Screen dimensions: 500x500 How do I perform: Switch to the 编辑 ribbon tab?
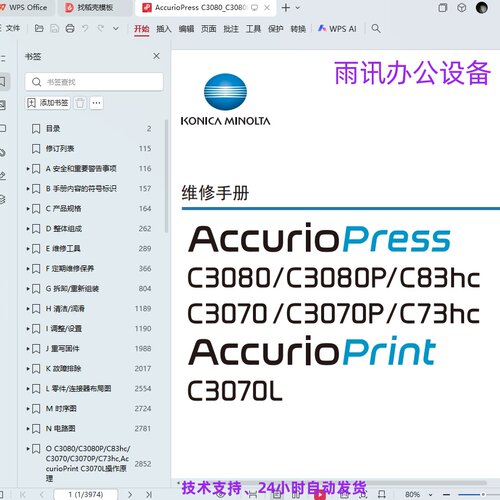tap(186, 29)
